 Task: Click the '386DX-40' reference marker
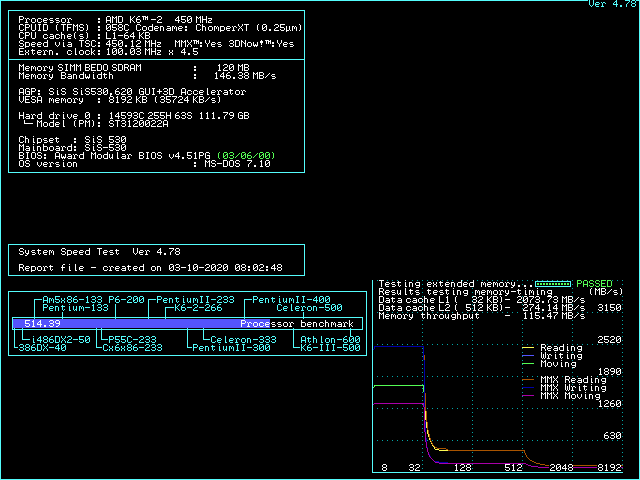42,348
